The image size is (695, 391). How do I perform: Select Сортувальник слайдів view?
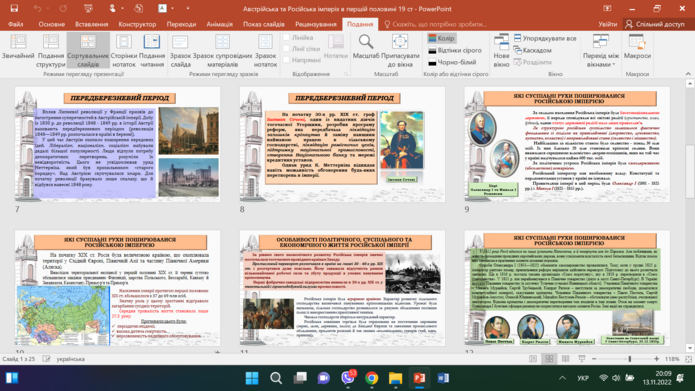(x=88, y=51)
